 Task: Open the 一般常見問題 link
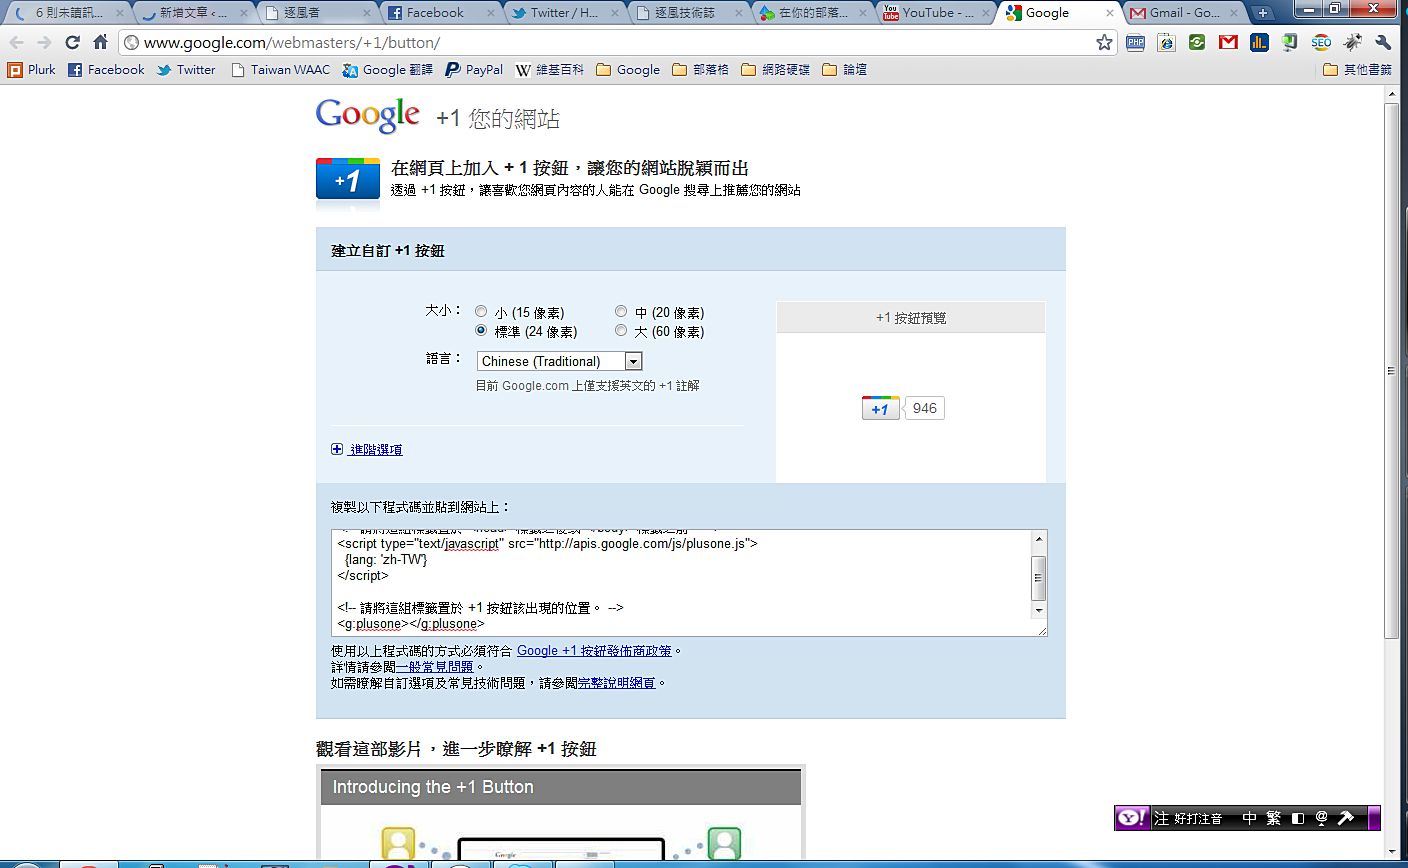click(435, 667)
